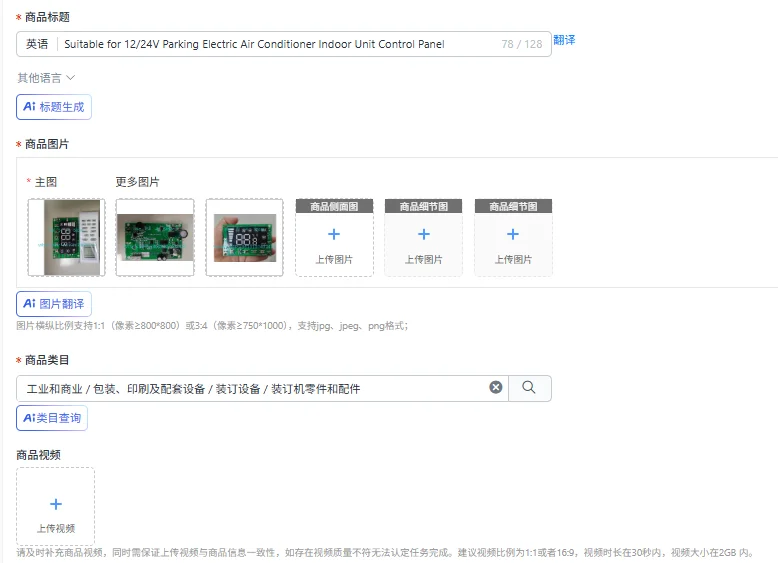Select the main image thumbnail with remote control
Image resolution: width=778 pixels, height=563 pixels.
tap(66, 238)
